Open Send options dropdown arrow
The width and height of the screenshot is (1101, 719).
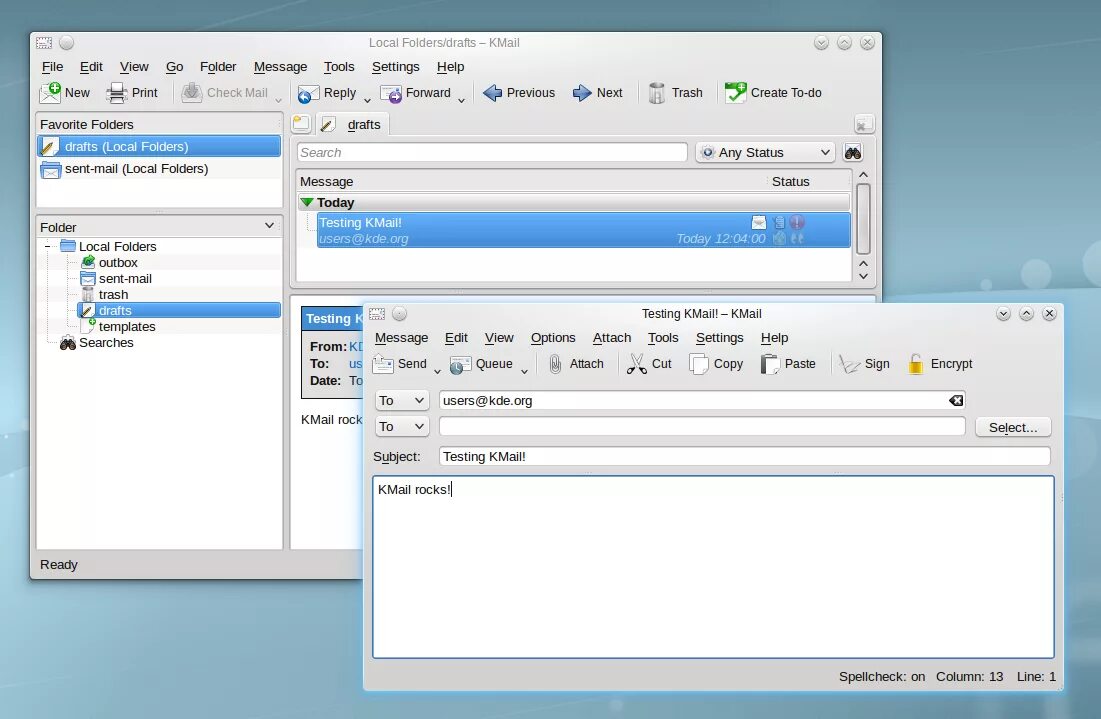[437, 371]
